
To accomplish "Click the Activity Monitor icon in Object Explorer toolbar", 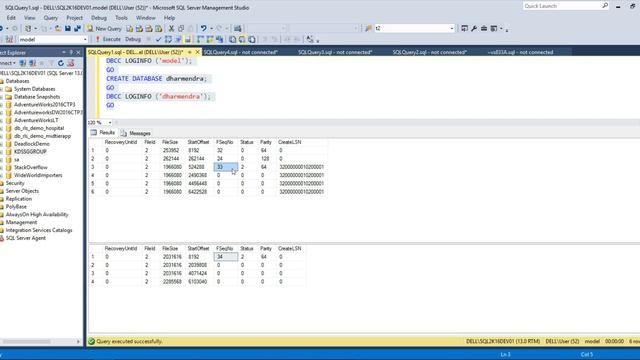I will 71,63.
